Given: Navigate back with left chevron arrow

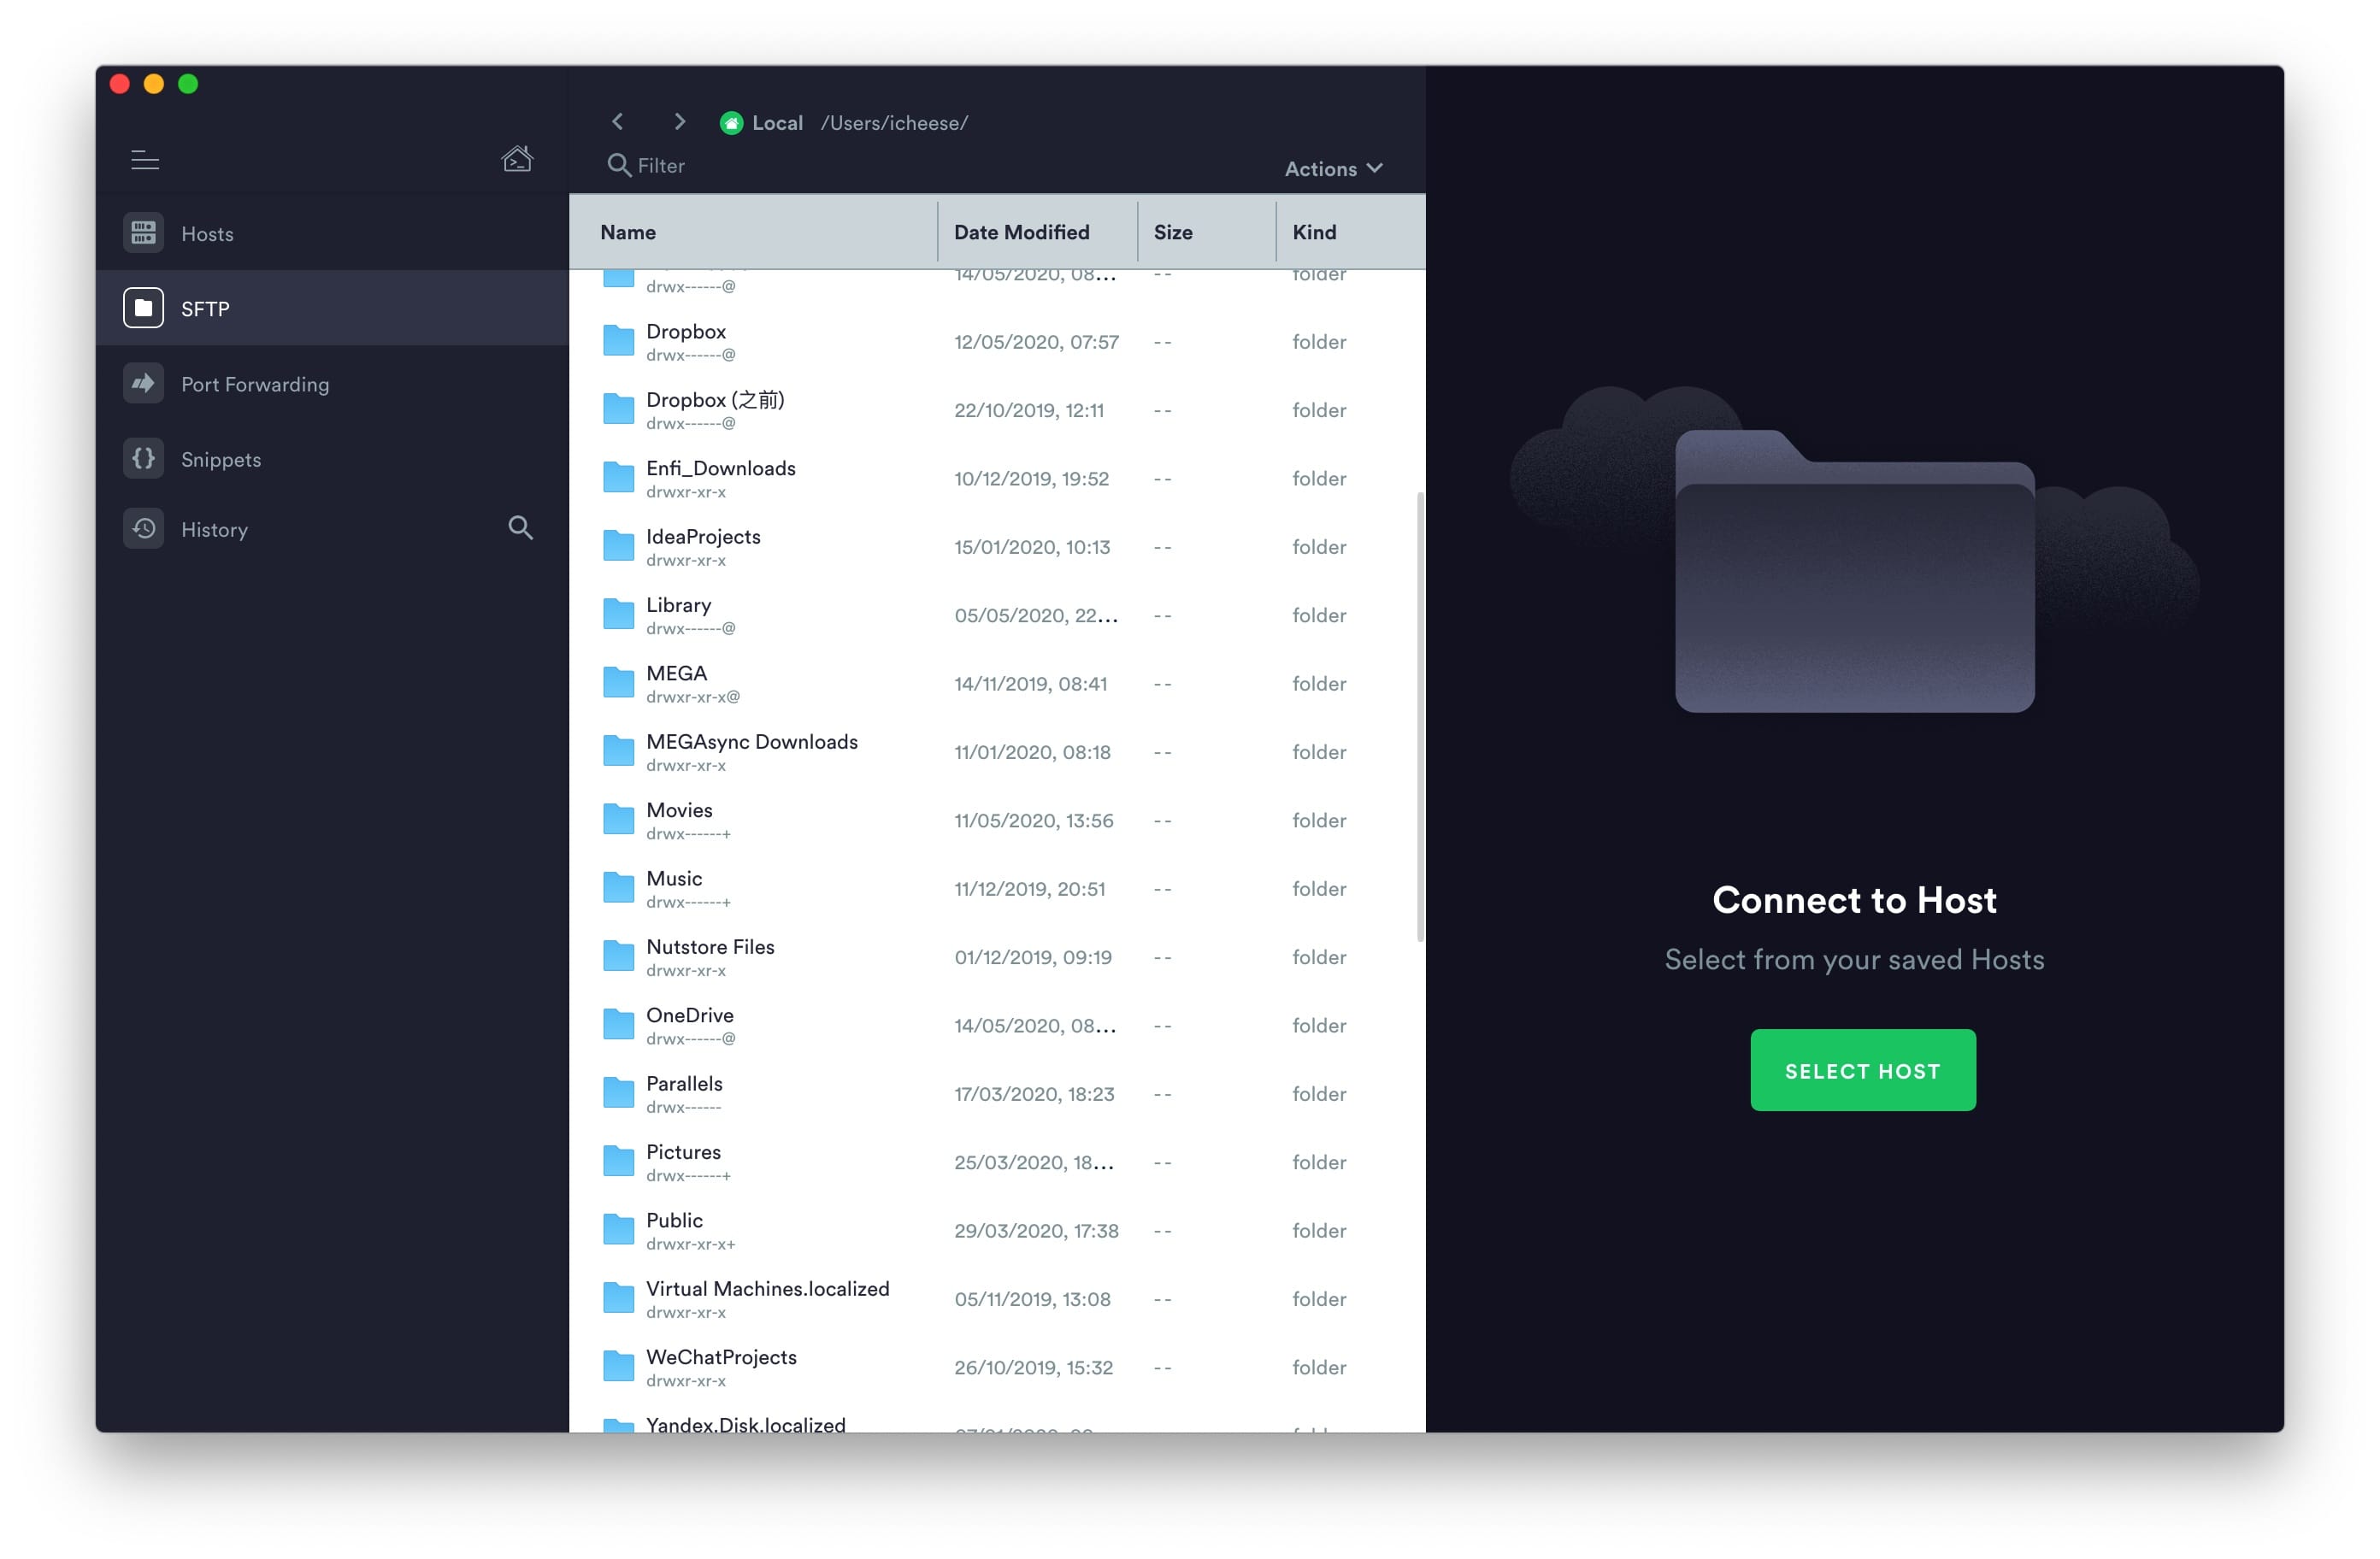Looking at the screenshot, I should point(618,122).
